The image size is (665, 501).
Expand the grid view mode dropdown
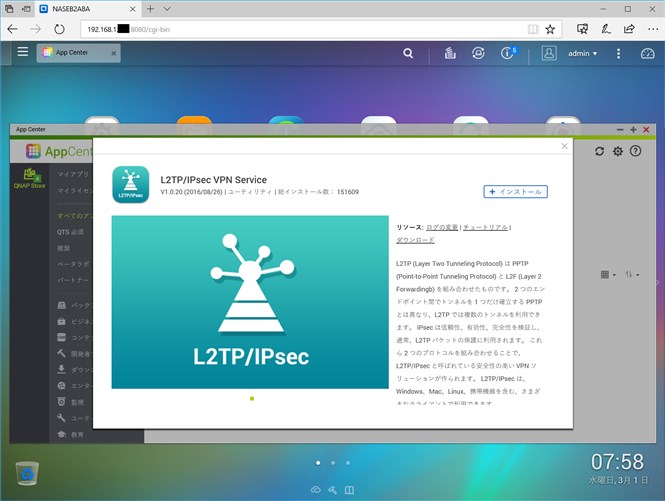click(608, 274)
